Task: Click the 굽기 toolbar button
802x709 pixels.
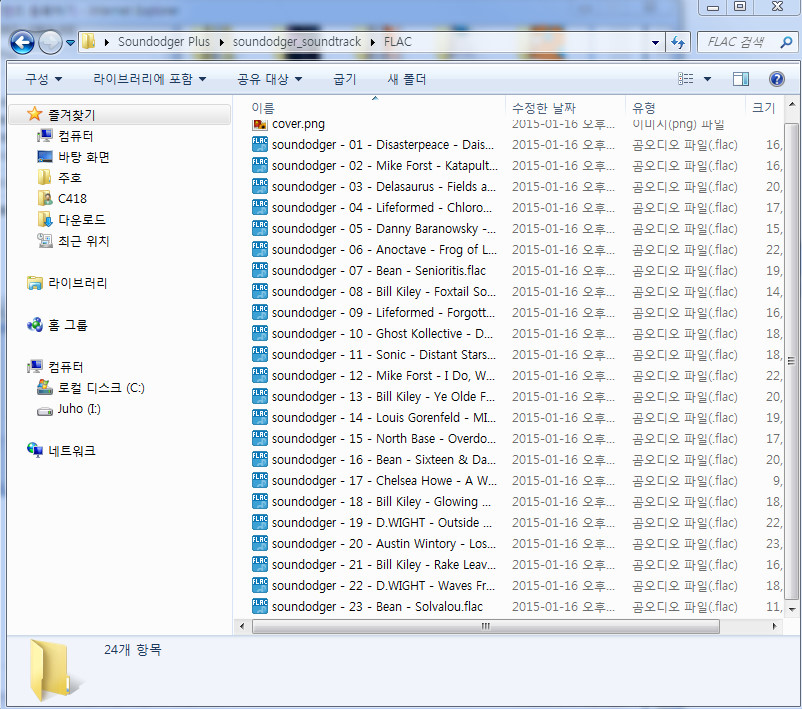Action: tap(344, 79)
